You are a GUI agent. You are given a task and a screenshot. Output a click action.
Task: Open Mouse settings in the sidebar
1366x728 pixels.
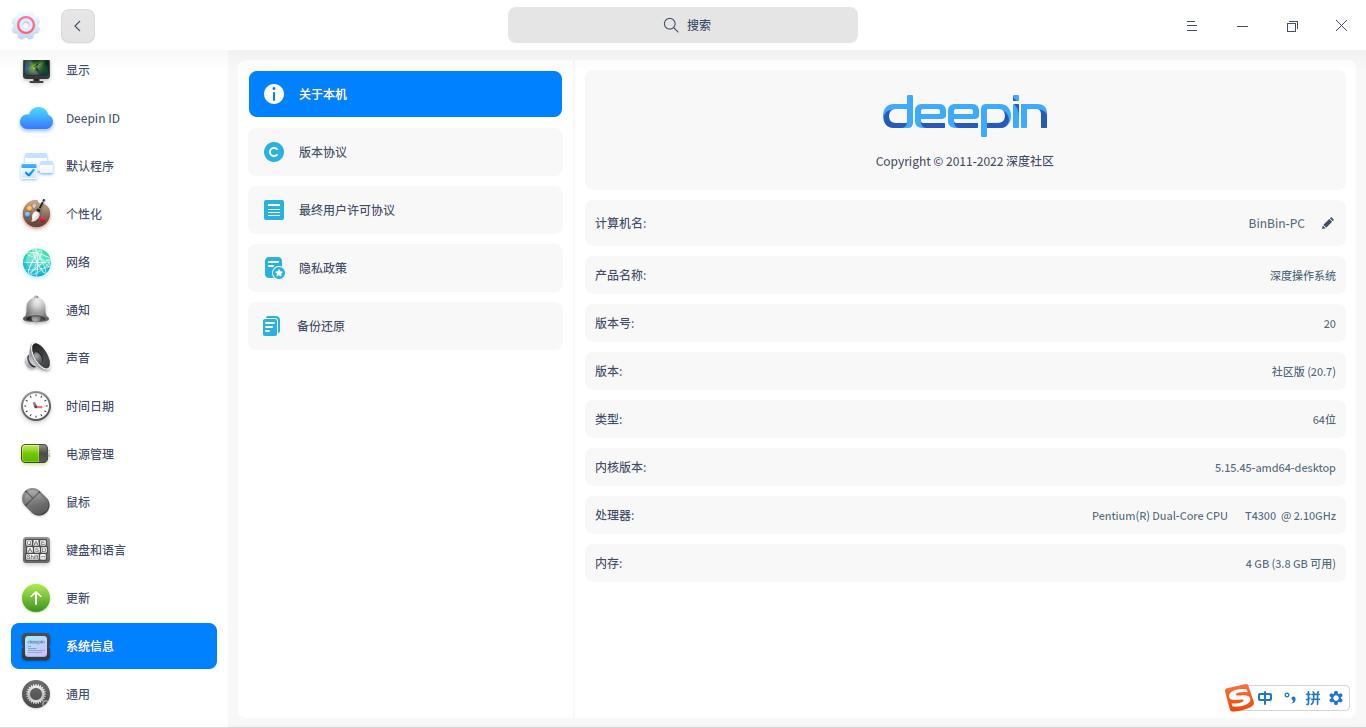[x=36, y=502]
